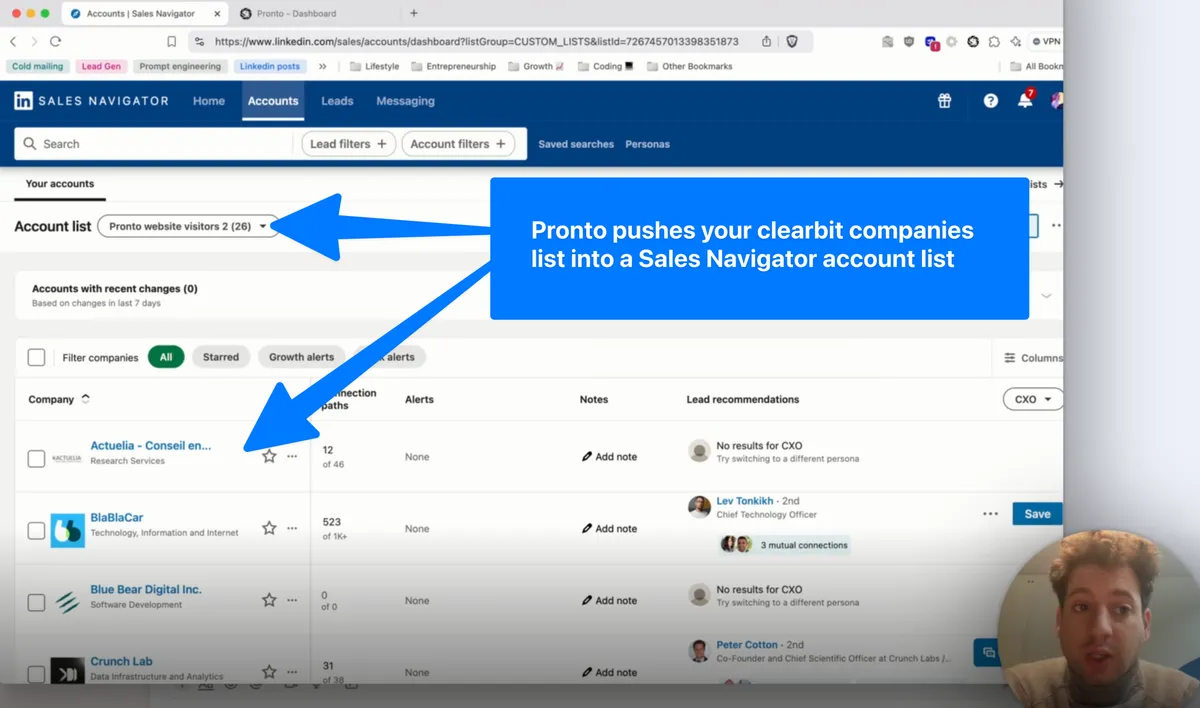This screenshot has width=1200, height=708.
Task: Star the BlaBlaCar account
Action: pyautogui.click(x=269, y=528)
